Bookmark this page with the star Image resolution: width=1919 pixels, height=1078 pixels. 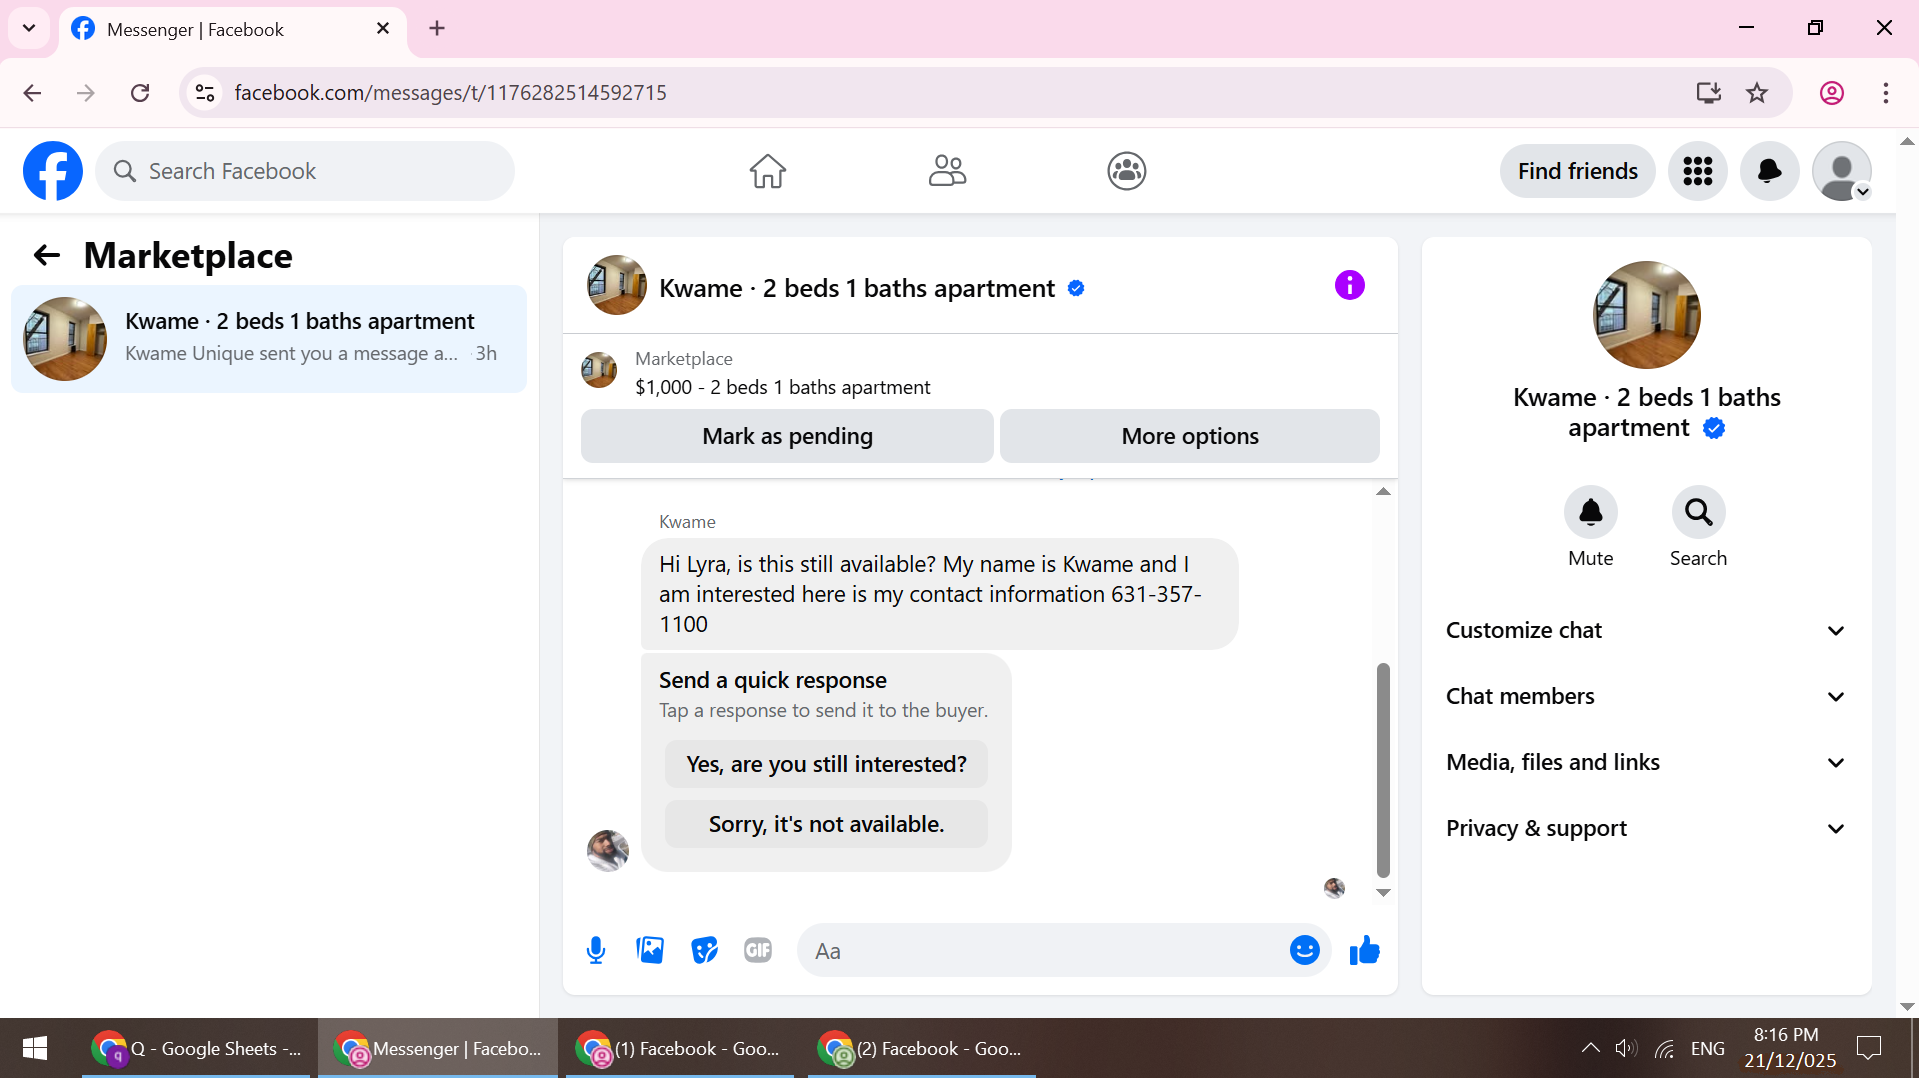point(1757,93)
